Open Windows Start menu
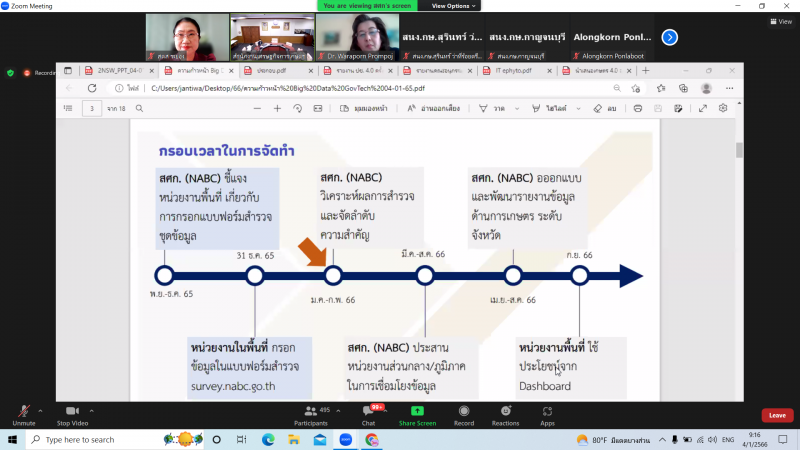Viewport: 800px width, 450px height. 12,439
